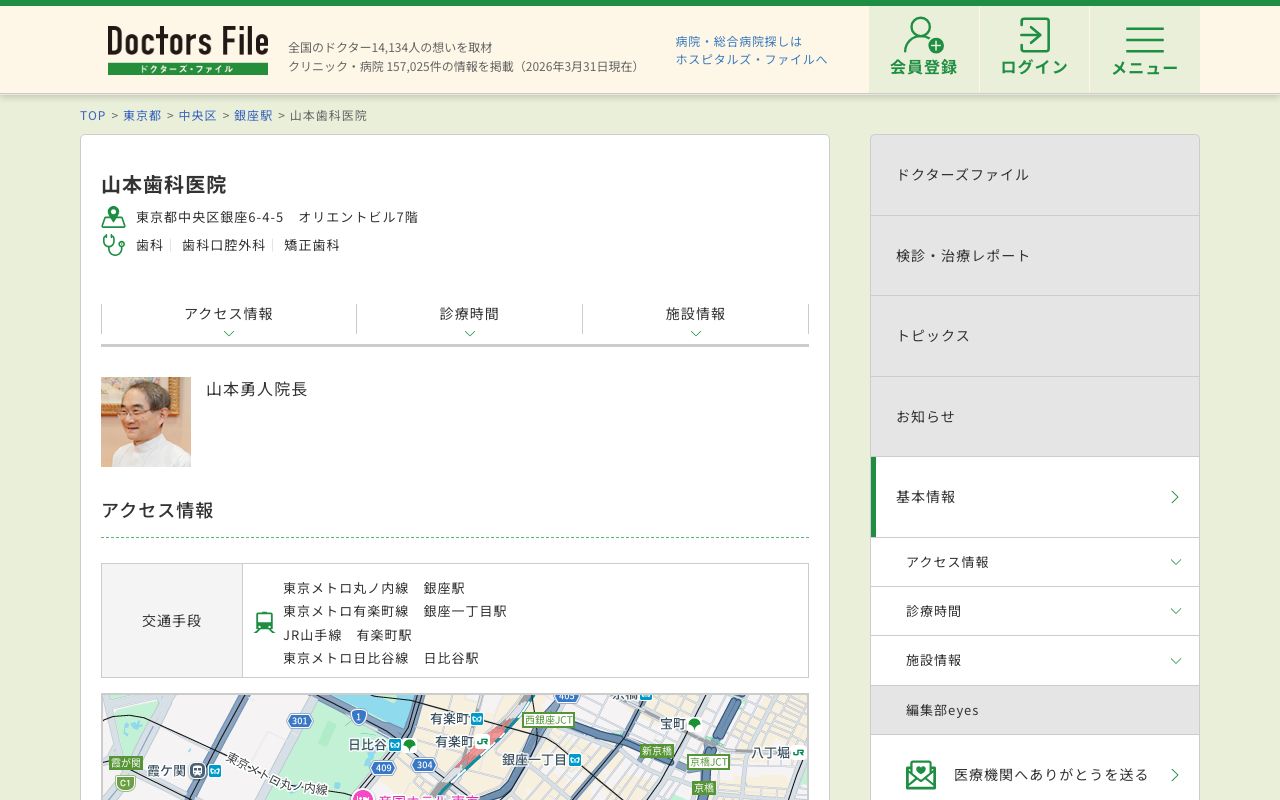Screen dimensions: 1280x800
Task: Select 基本情報 sidebar item
Action: 1035,497
